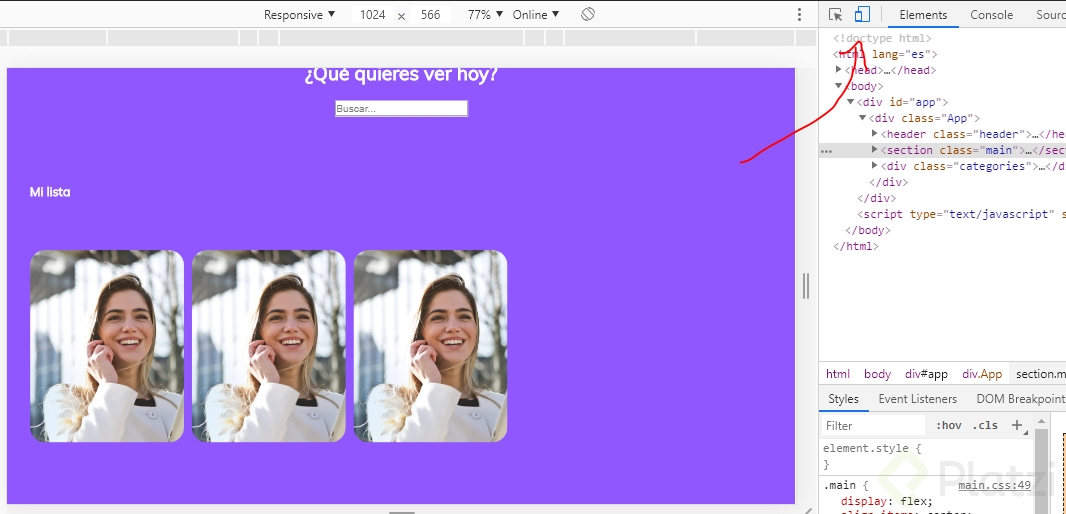This screenshot has width=1066, height=514.
Task: Click the Buscar search input on page
Action: [401, 108]
